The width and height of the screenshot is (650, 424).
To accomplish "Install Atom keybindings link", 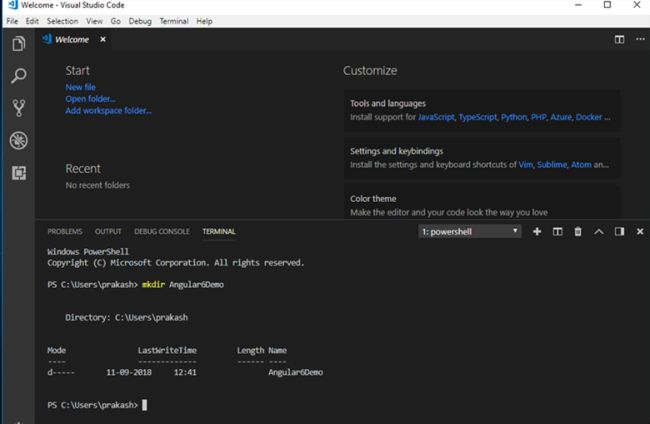I will (581, 165).
